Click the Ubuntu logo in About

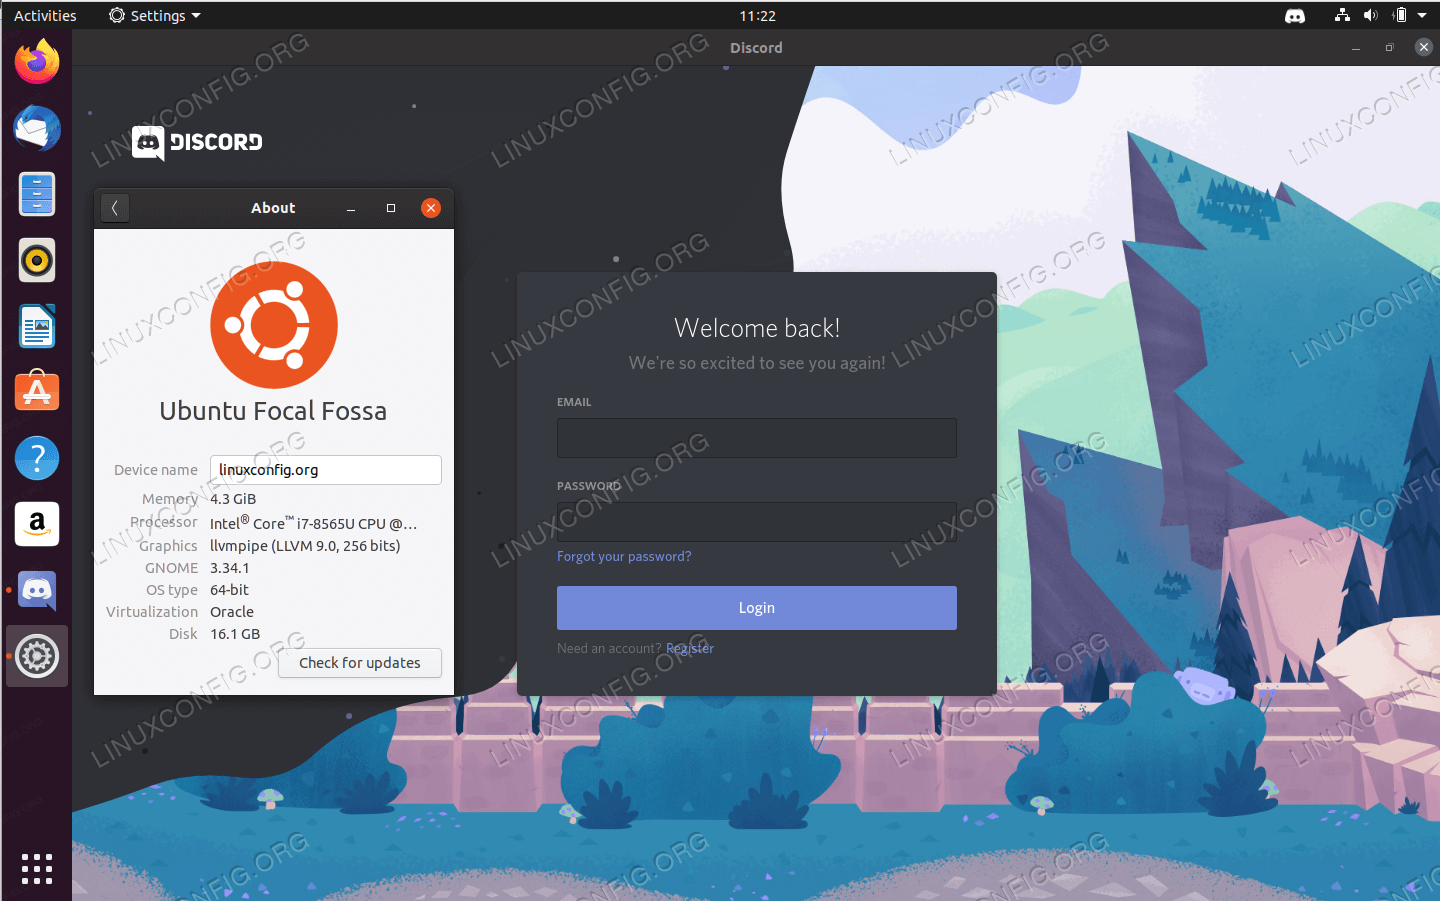[x=274, y=325]
